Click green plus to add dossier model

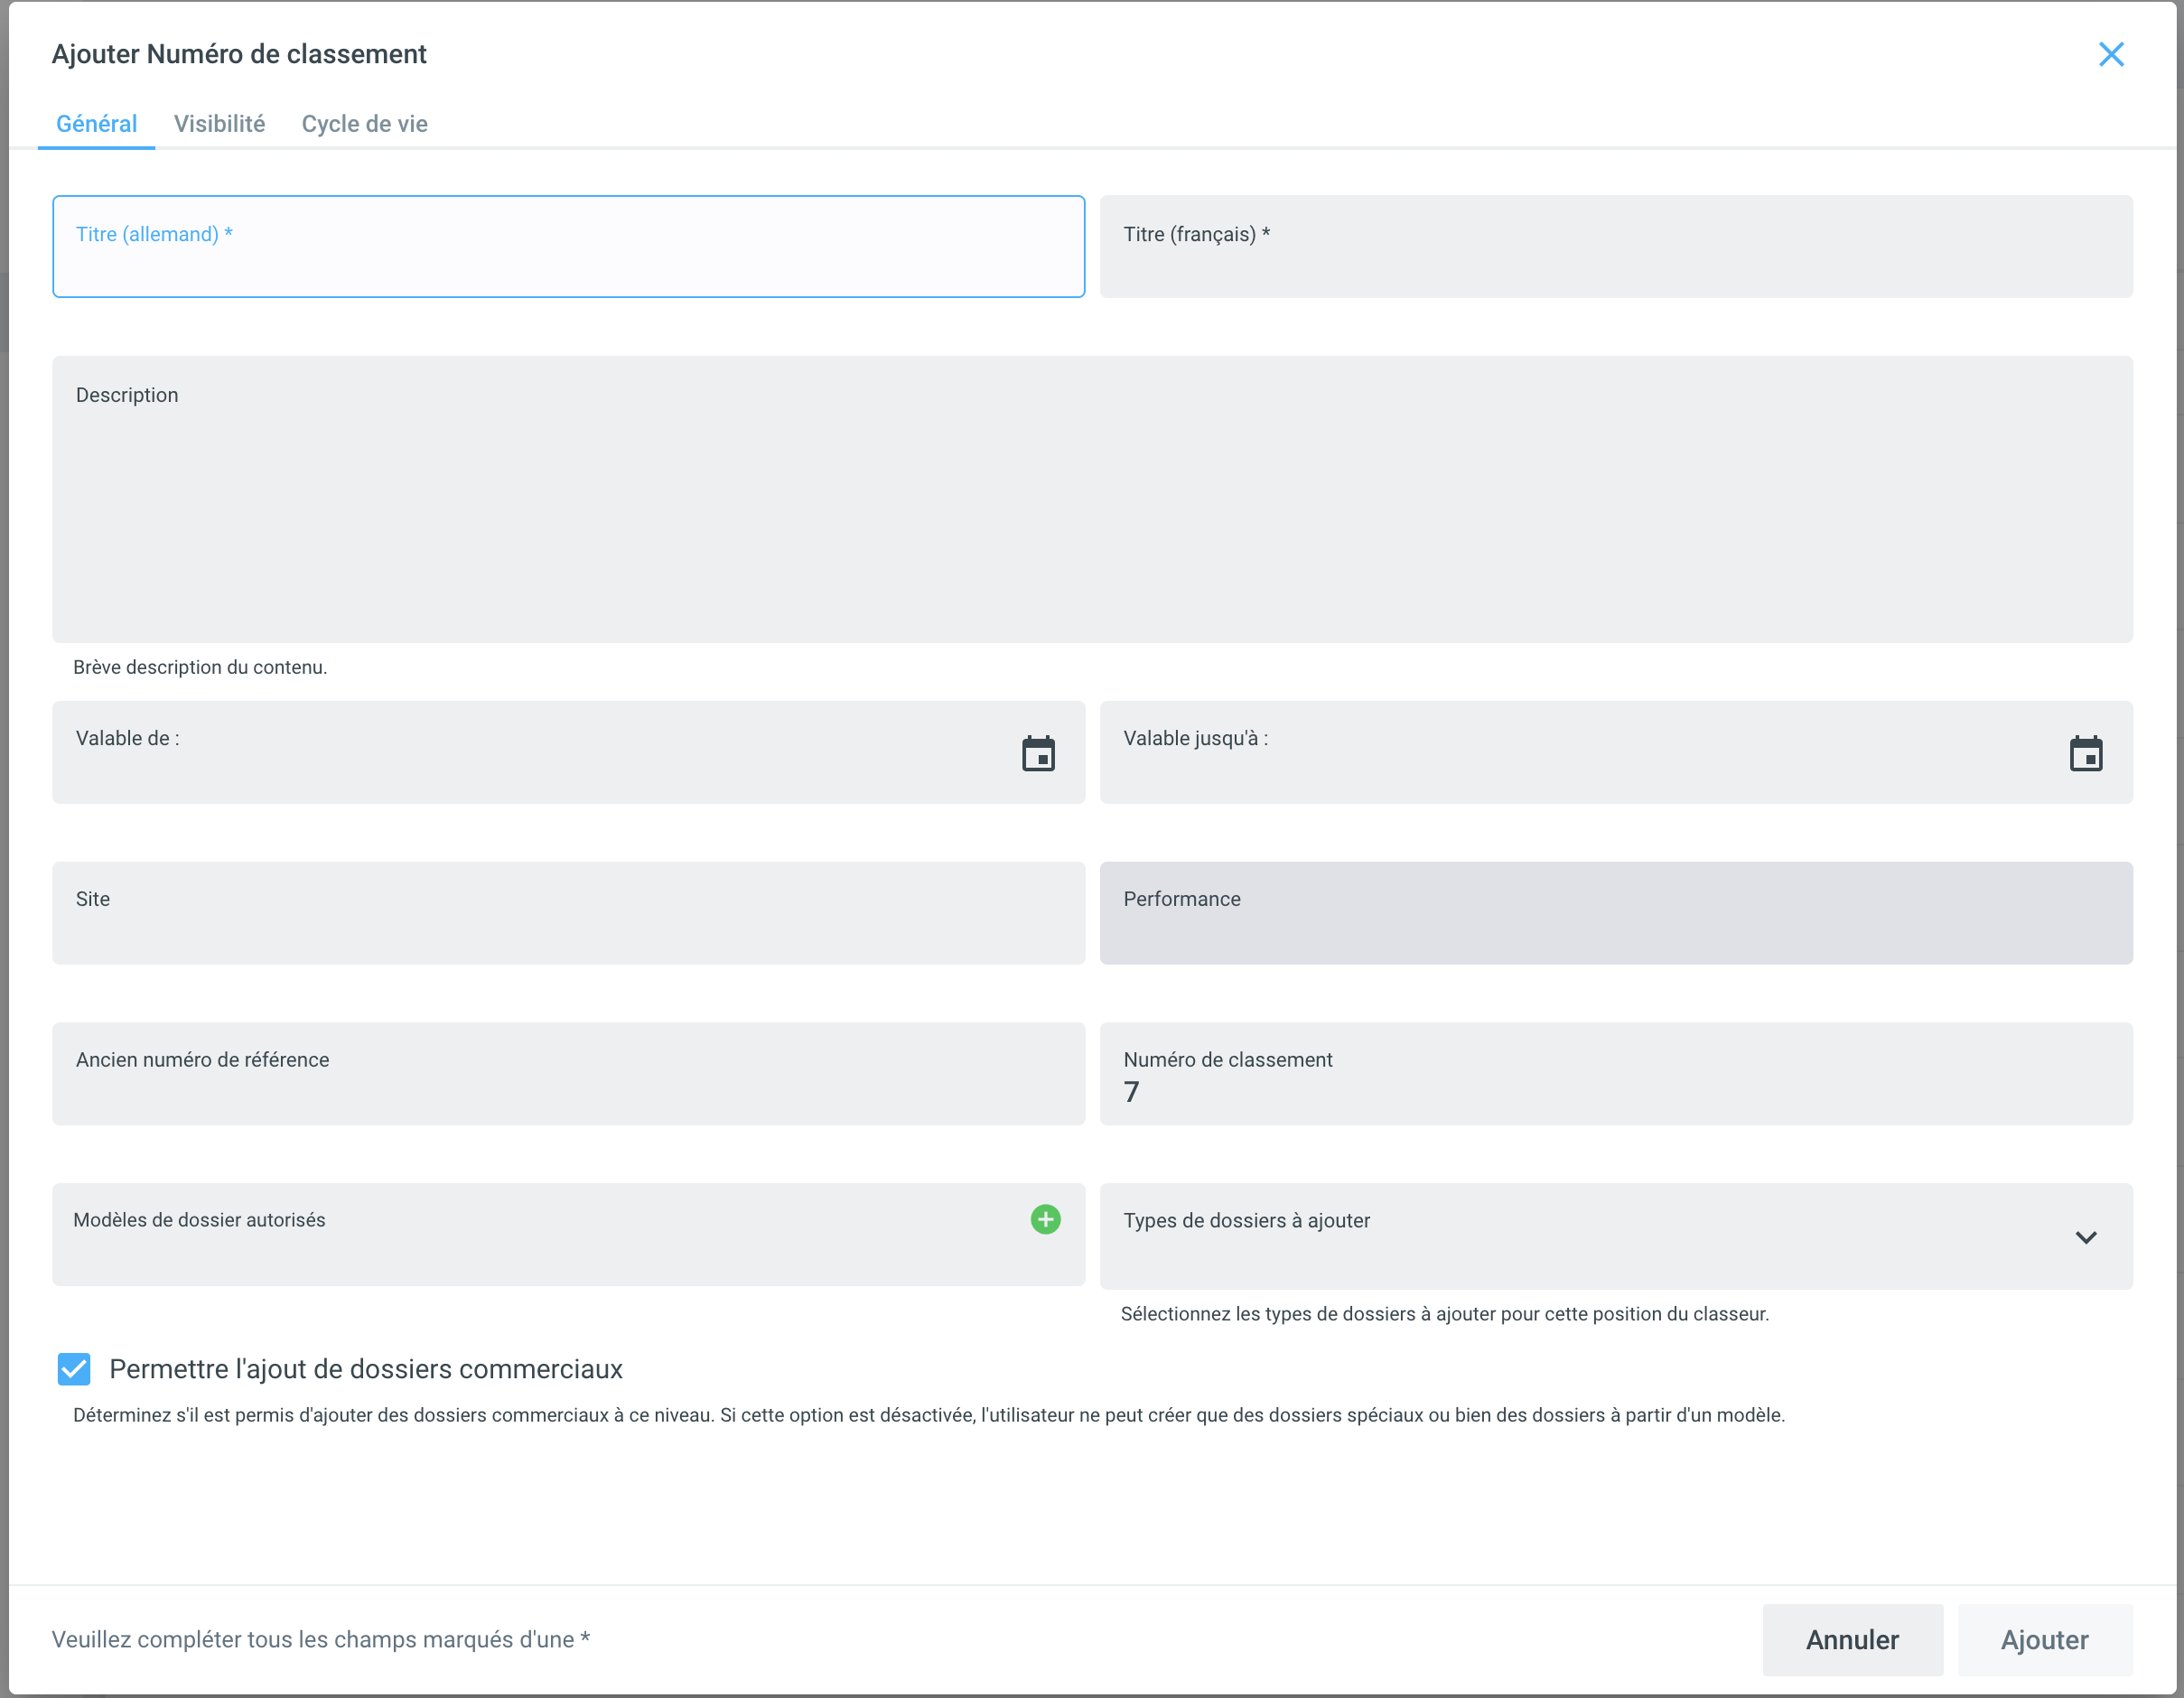(x=1045, y=1219)
